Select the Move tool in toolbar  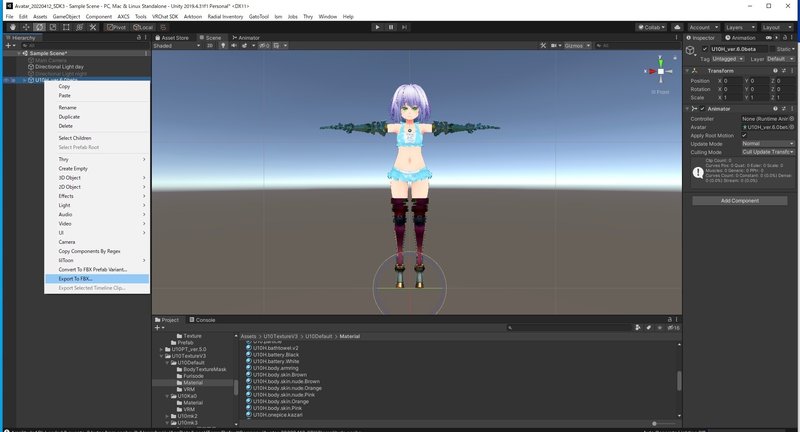26,27
